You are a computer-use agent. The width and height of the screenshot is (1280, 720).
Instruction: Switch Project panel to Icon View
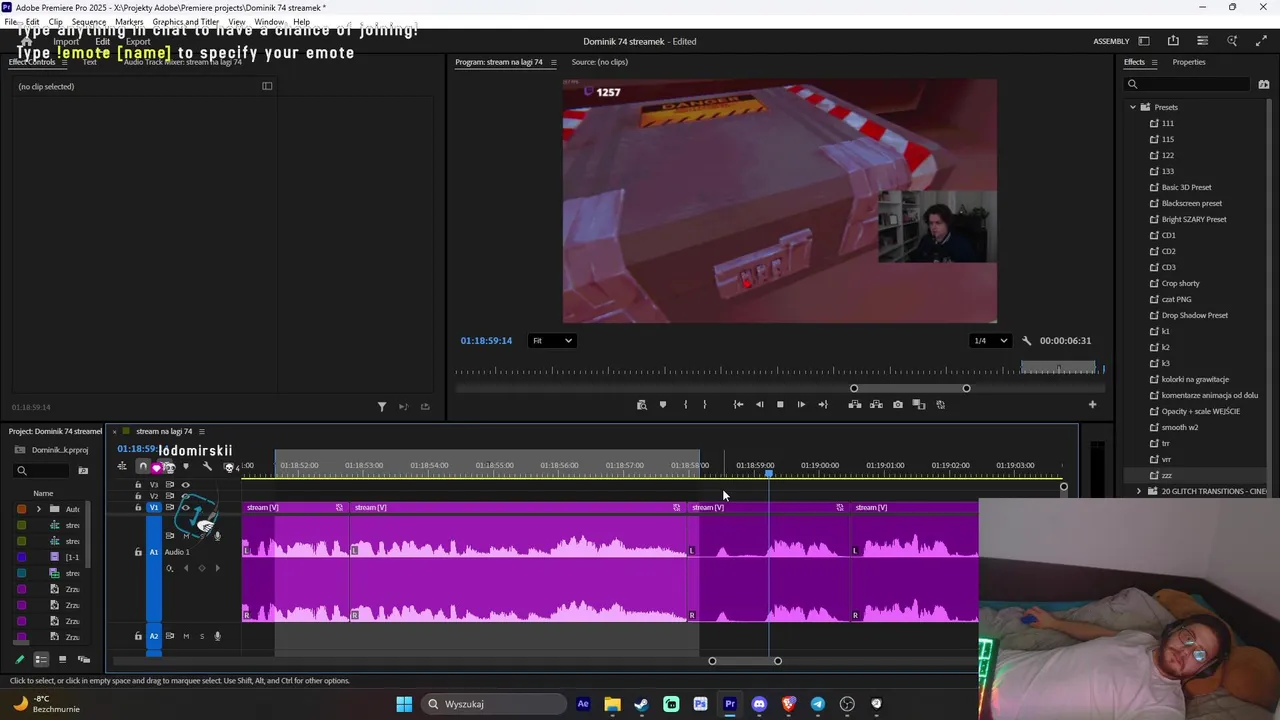(x=62, y=660)
